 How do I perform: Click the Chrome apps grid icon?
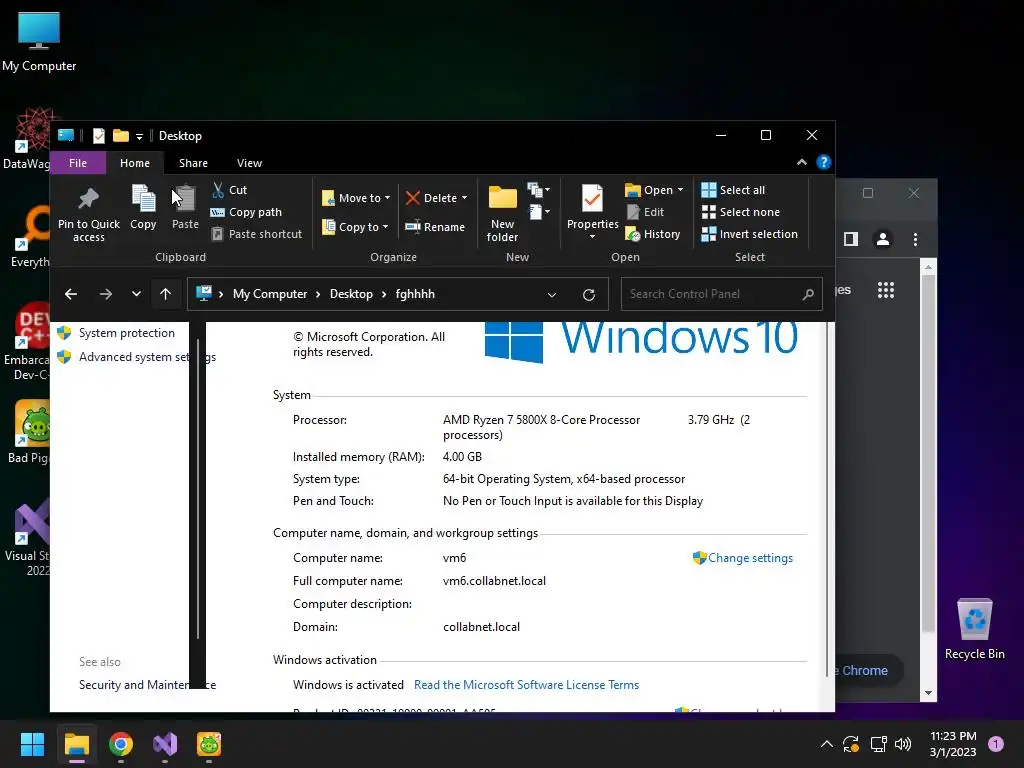tap(886, 290)
